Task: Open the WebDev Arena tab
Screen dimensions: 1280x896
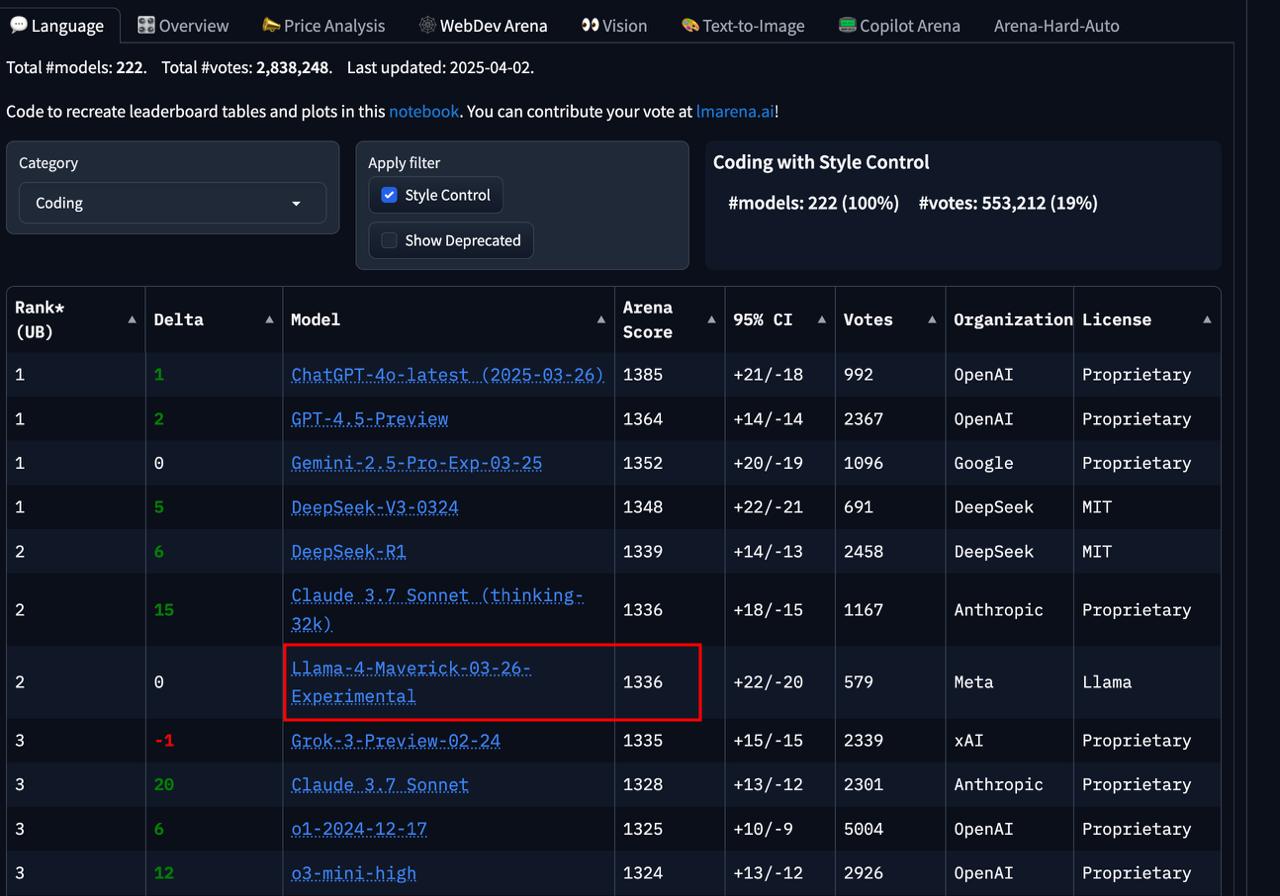Action: (483, 25)
